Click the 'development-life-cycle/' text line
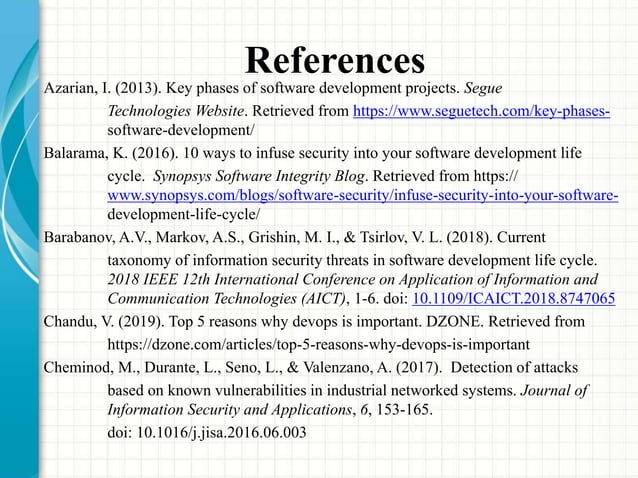 coord(184,214)
